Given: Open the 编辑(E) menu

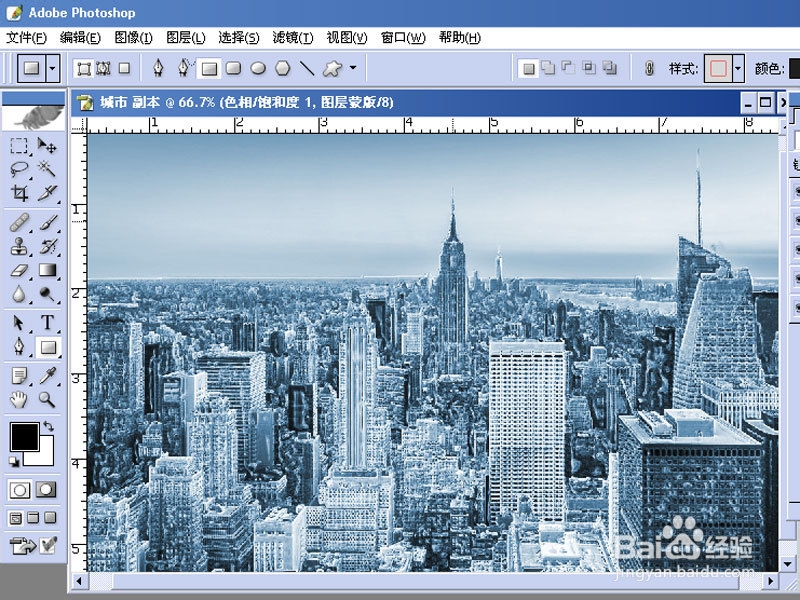Looking at the screenshot, I should point(80,38).
